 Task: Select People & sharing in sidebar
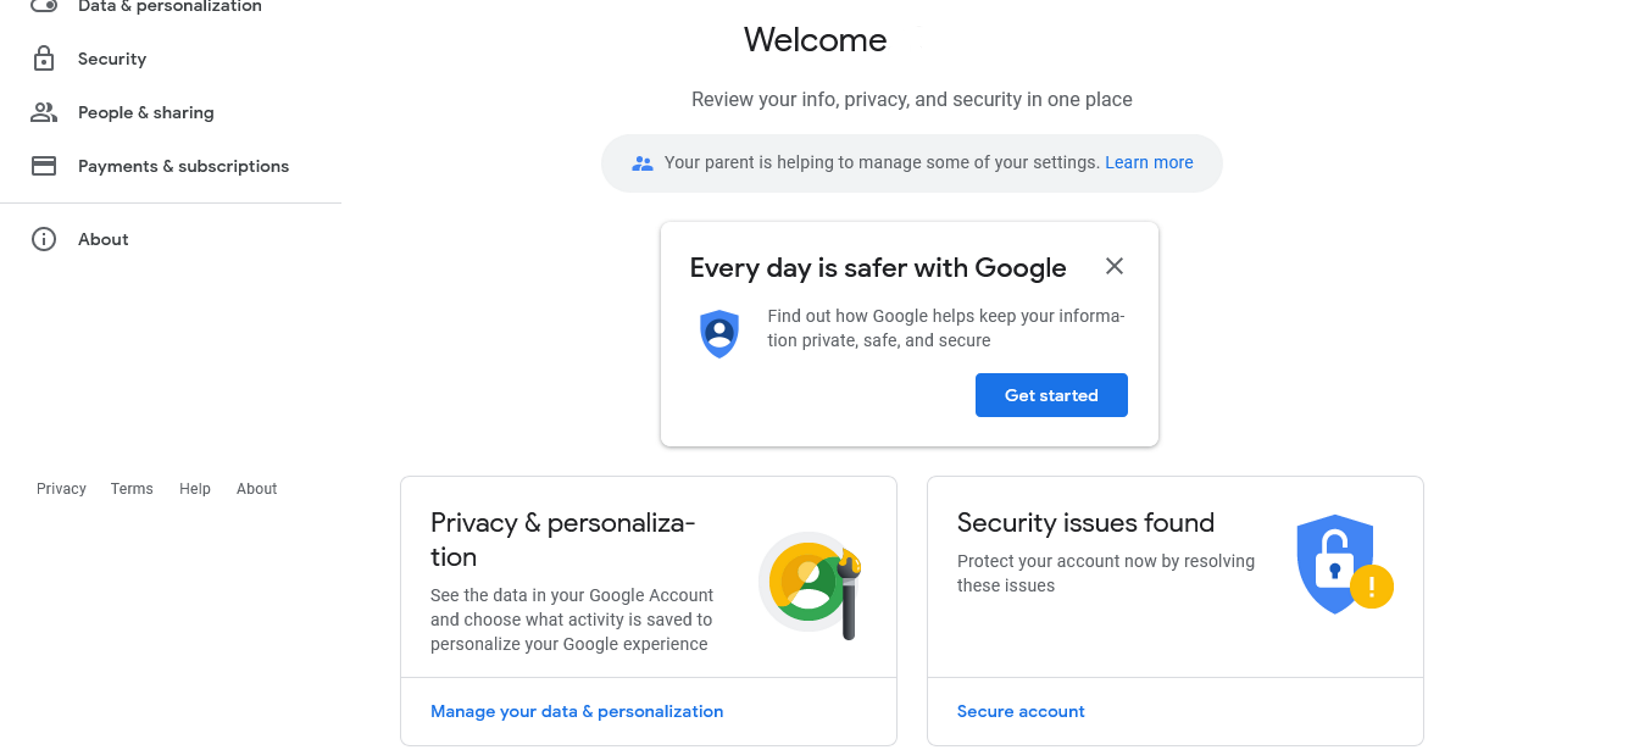click(145, 112)
